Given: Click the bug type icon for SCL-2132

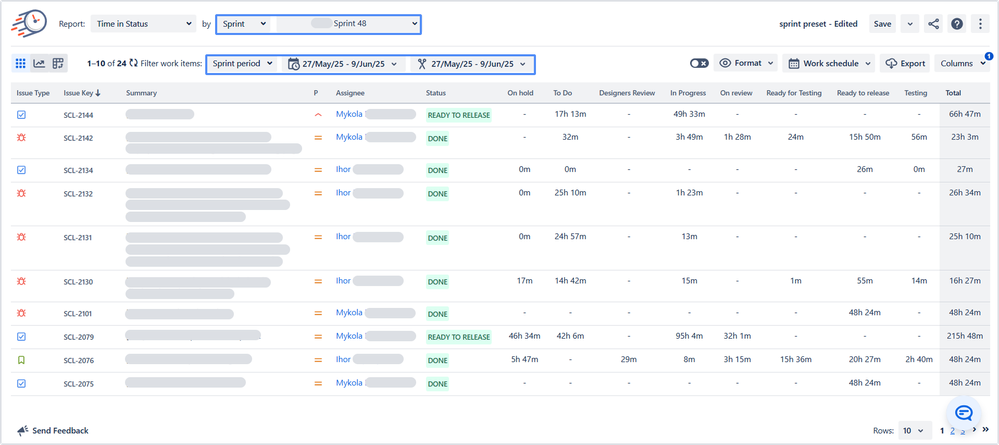Looking at the screenshot, I should tap(21, 193).
